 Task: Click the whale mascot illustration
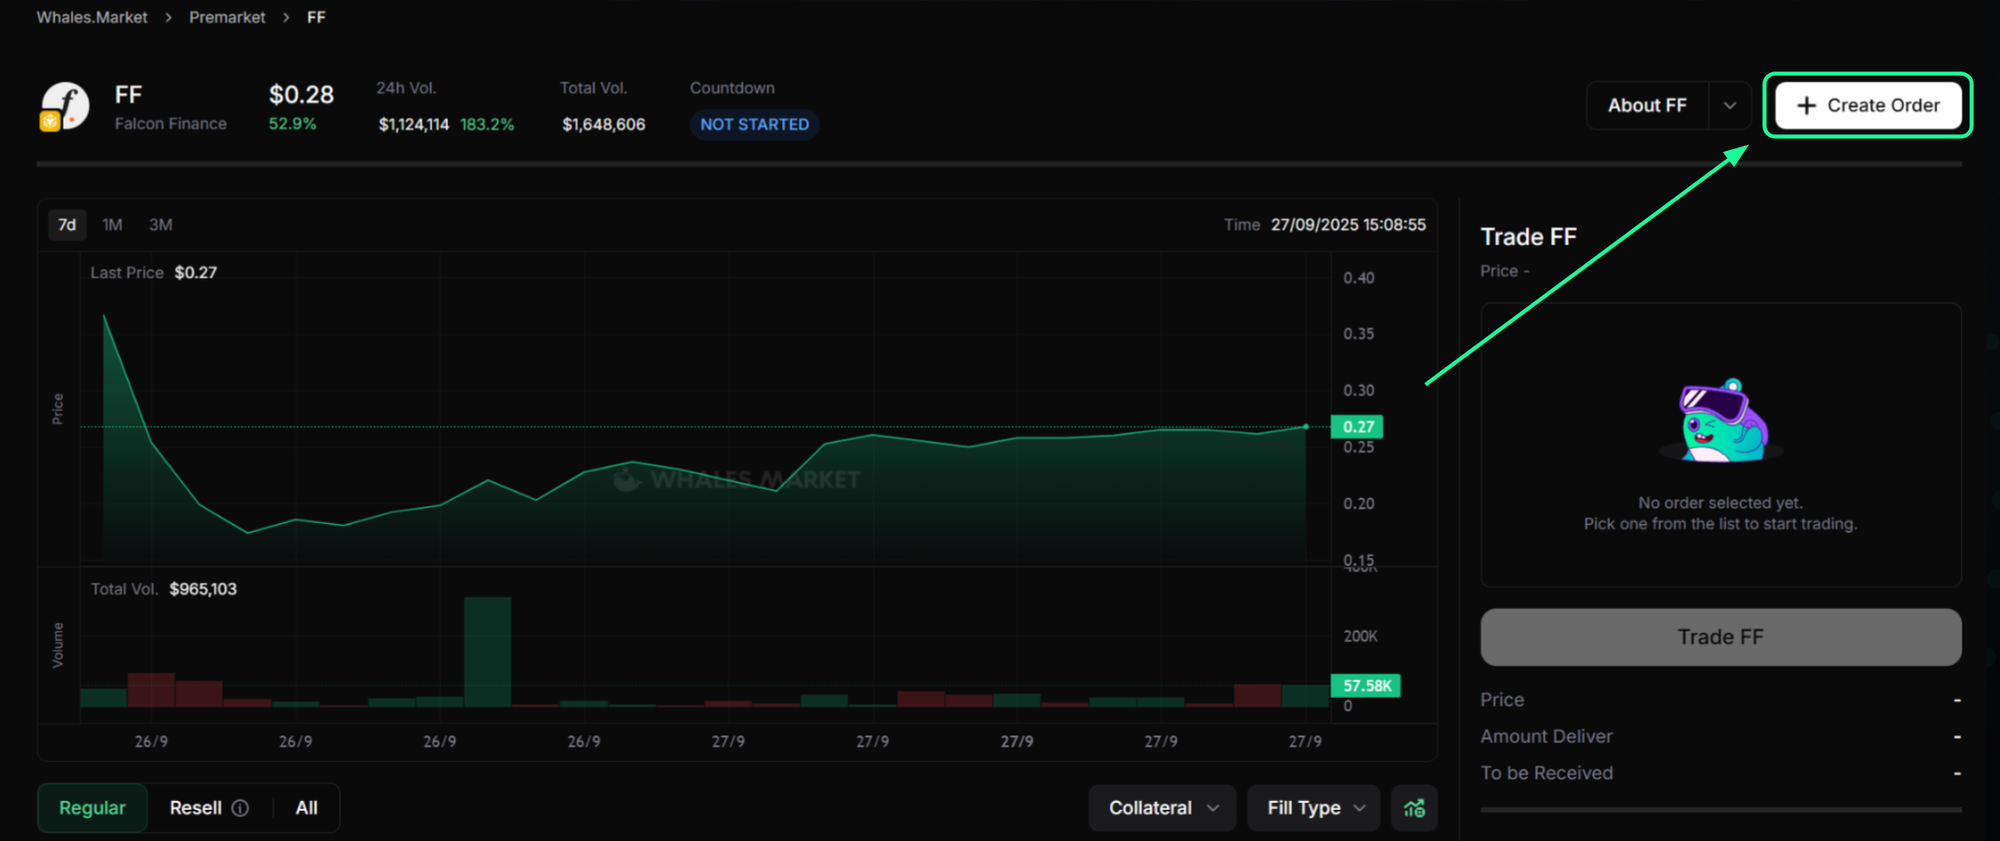click(x=1721, y=421)
